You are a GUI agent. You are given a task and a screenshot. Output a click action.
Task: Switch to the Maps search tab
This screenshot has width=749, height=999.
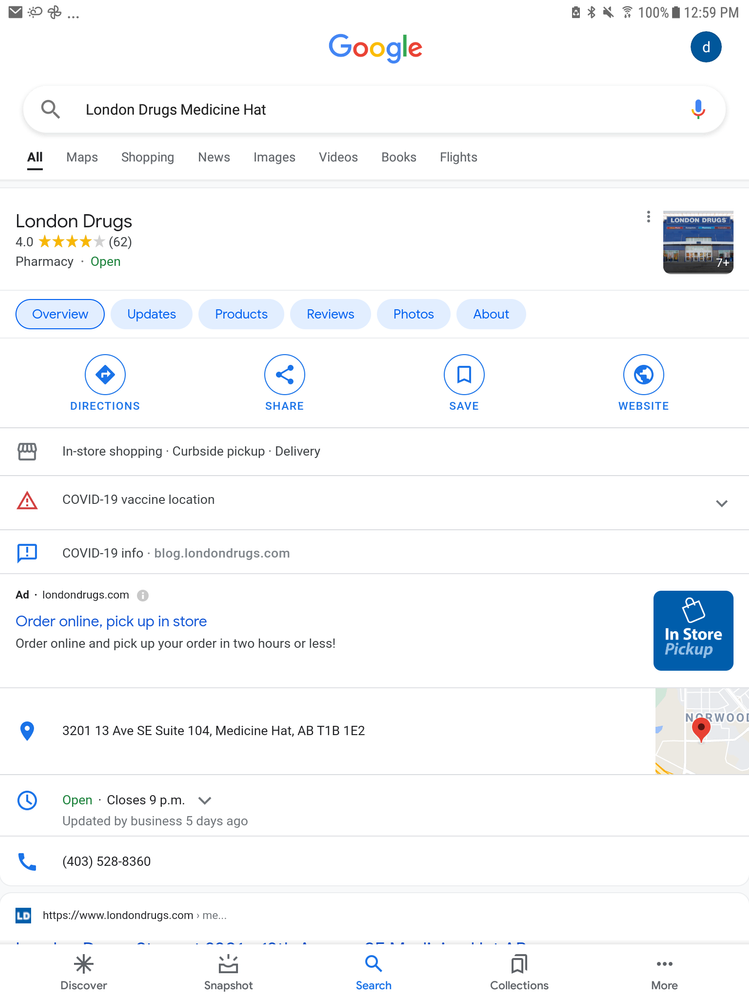(82, 157)
